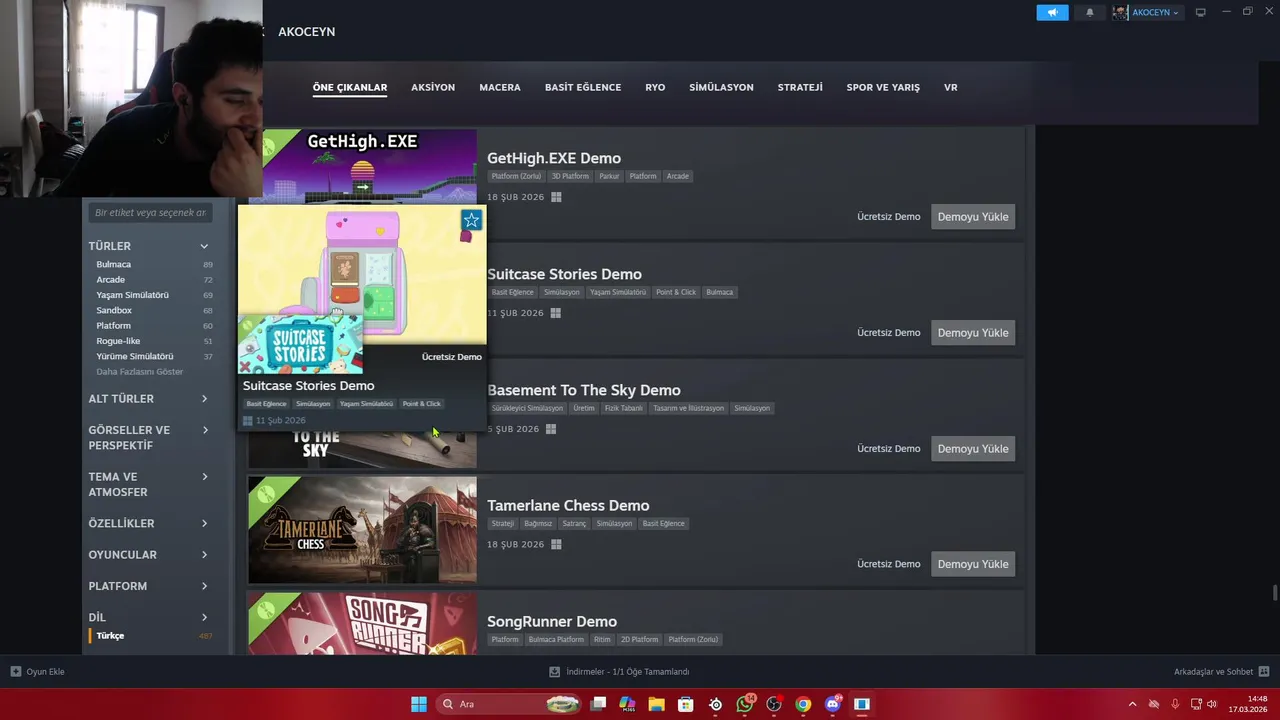Image resolution: width=1280 pixels, height=720 pixels.
Task: Open the Tamerlane Chess Demo title link
Action: coord(568,506)
